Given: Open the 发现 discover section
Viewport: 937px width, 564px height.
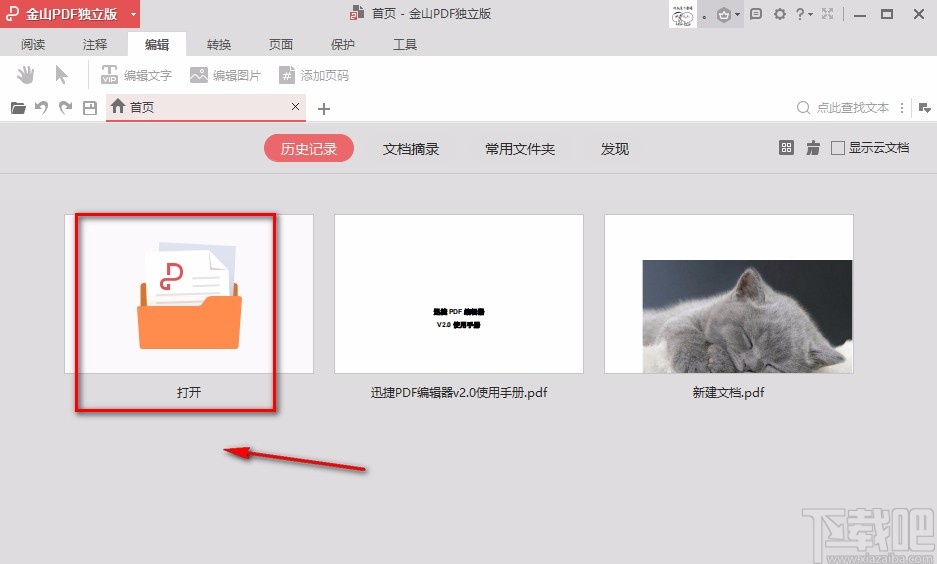Looking at the screenshot, I should coord(615,149).
